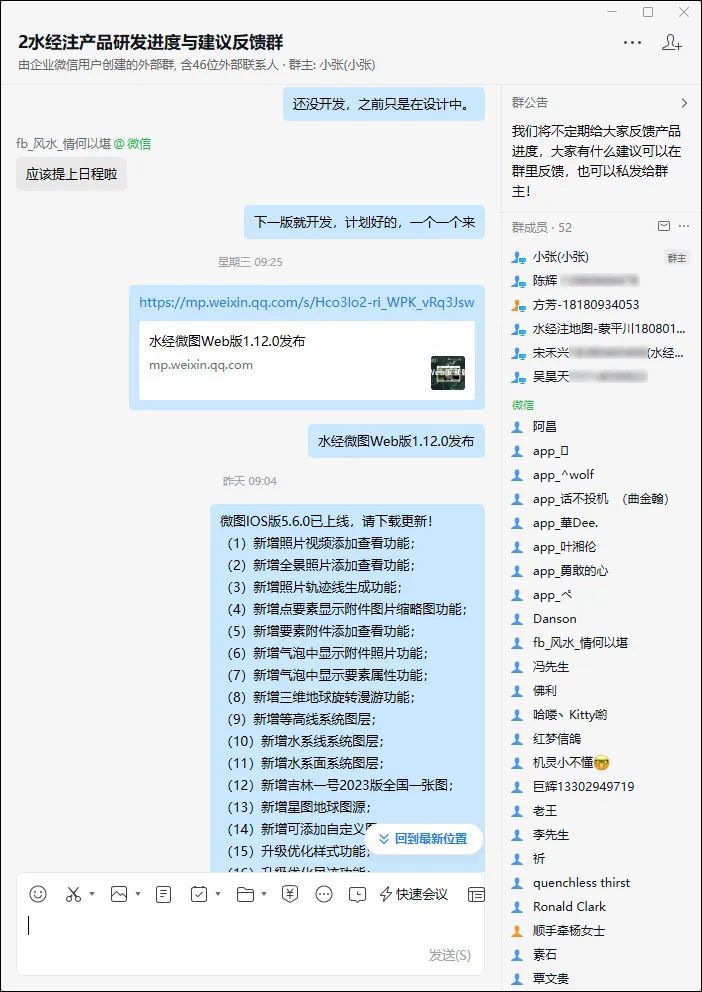
Task: Open the quick reply chat bubble icon
Action: point(357,894)
